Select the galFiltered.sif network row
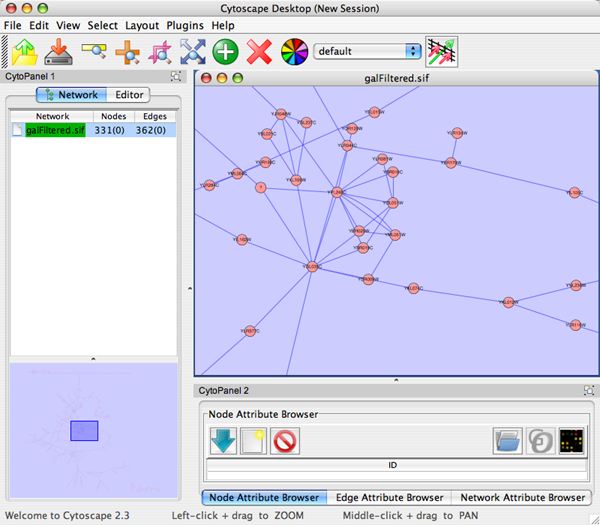This screenshot has width=600, height=525. click(x=93, y=130)
